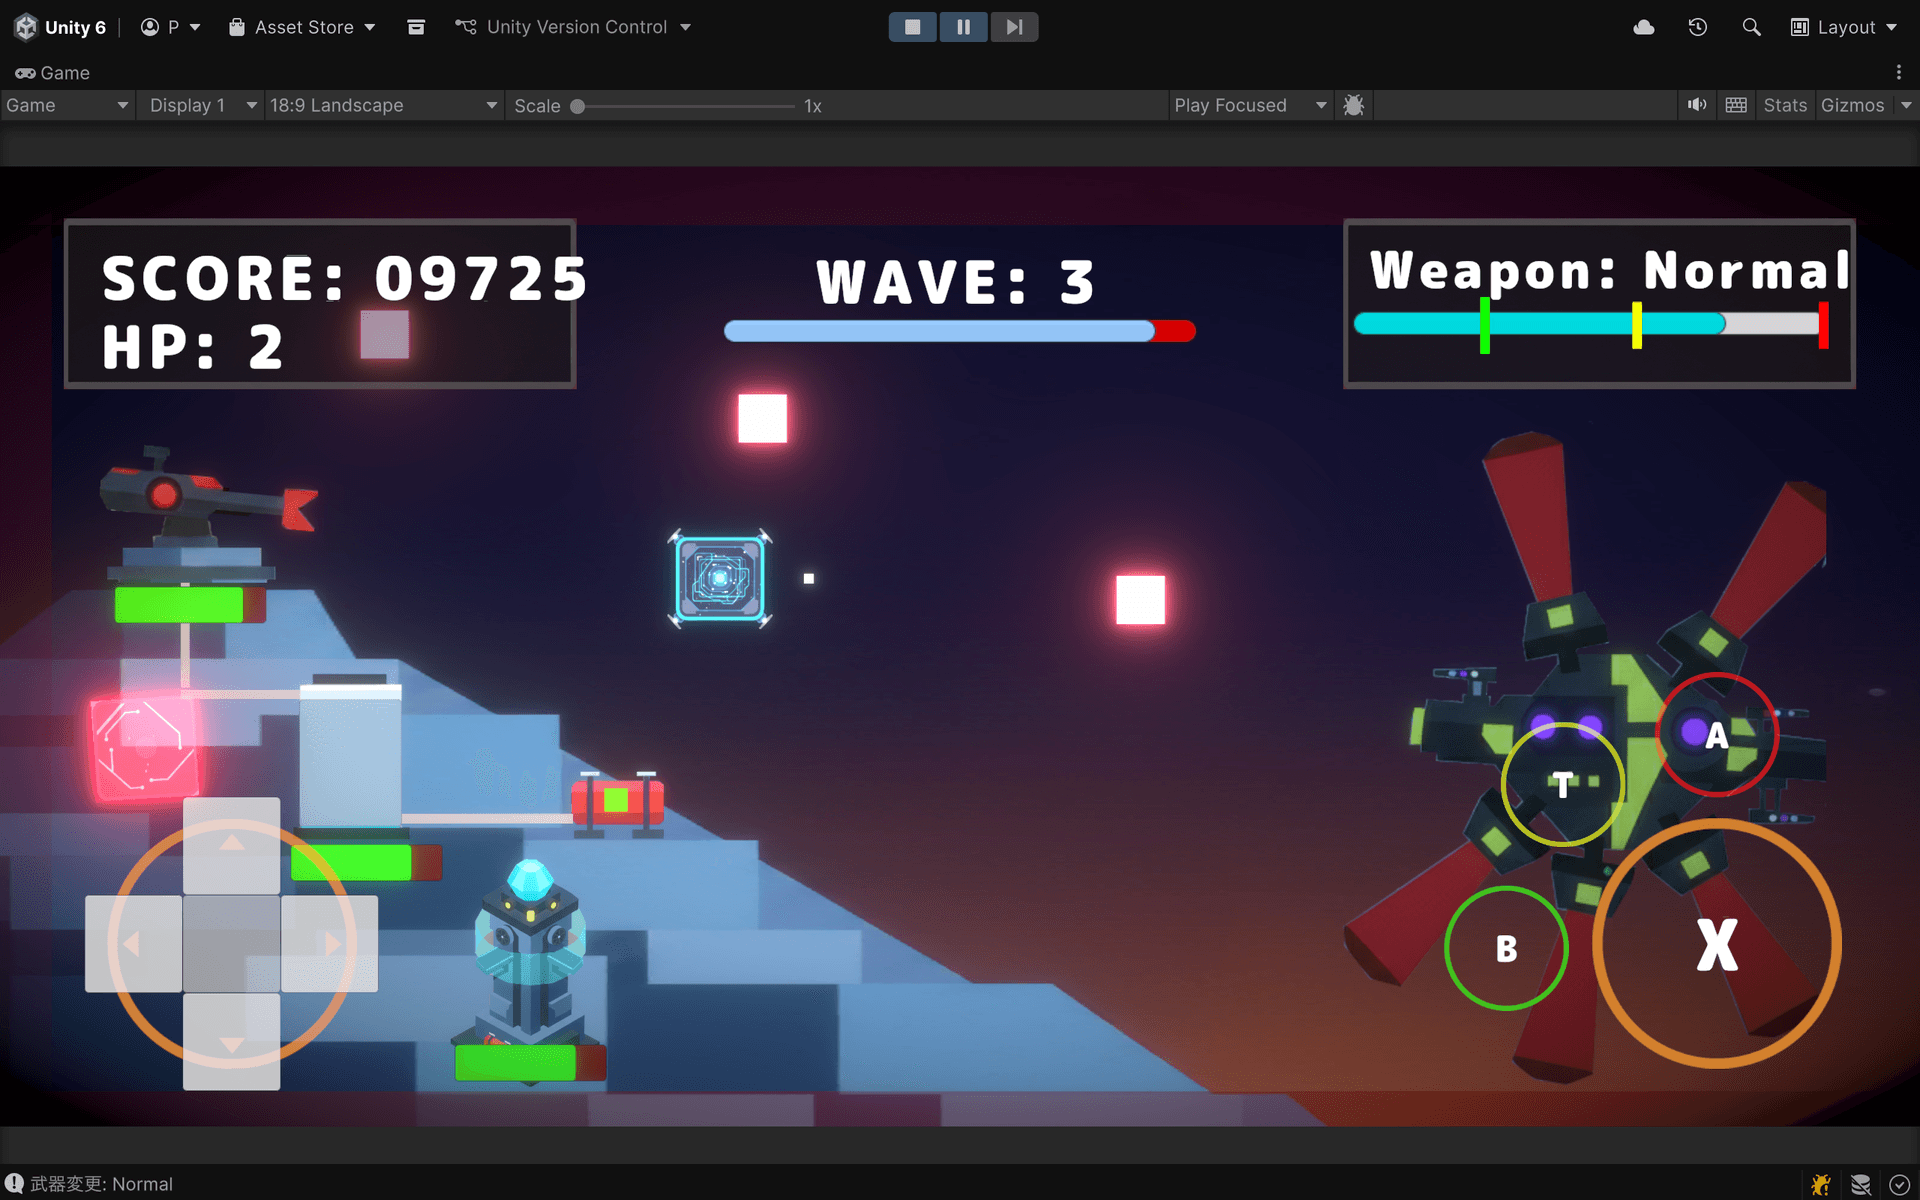Open the undo history icon
Screen dimensions: 1920x1200
pyautogui.click(x=1698, y=27)
